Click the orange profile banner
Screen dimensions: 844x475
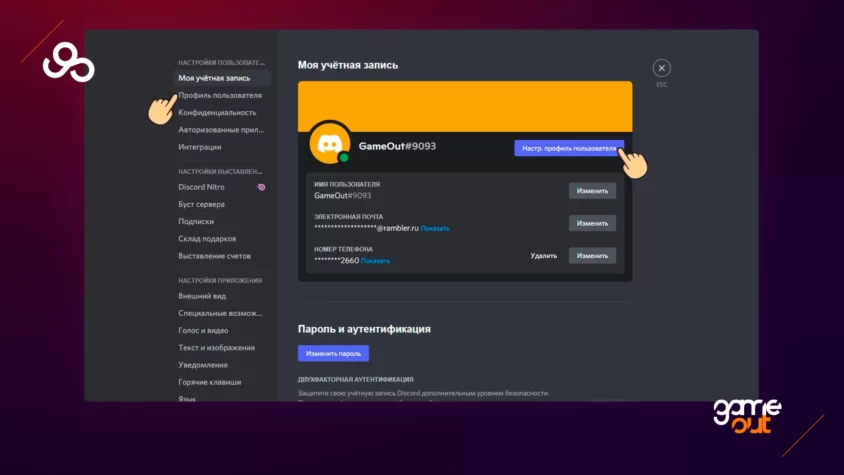coord(465,106)
